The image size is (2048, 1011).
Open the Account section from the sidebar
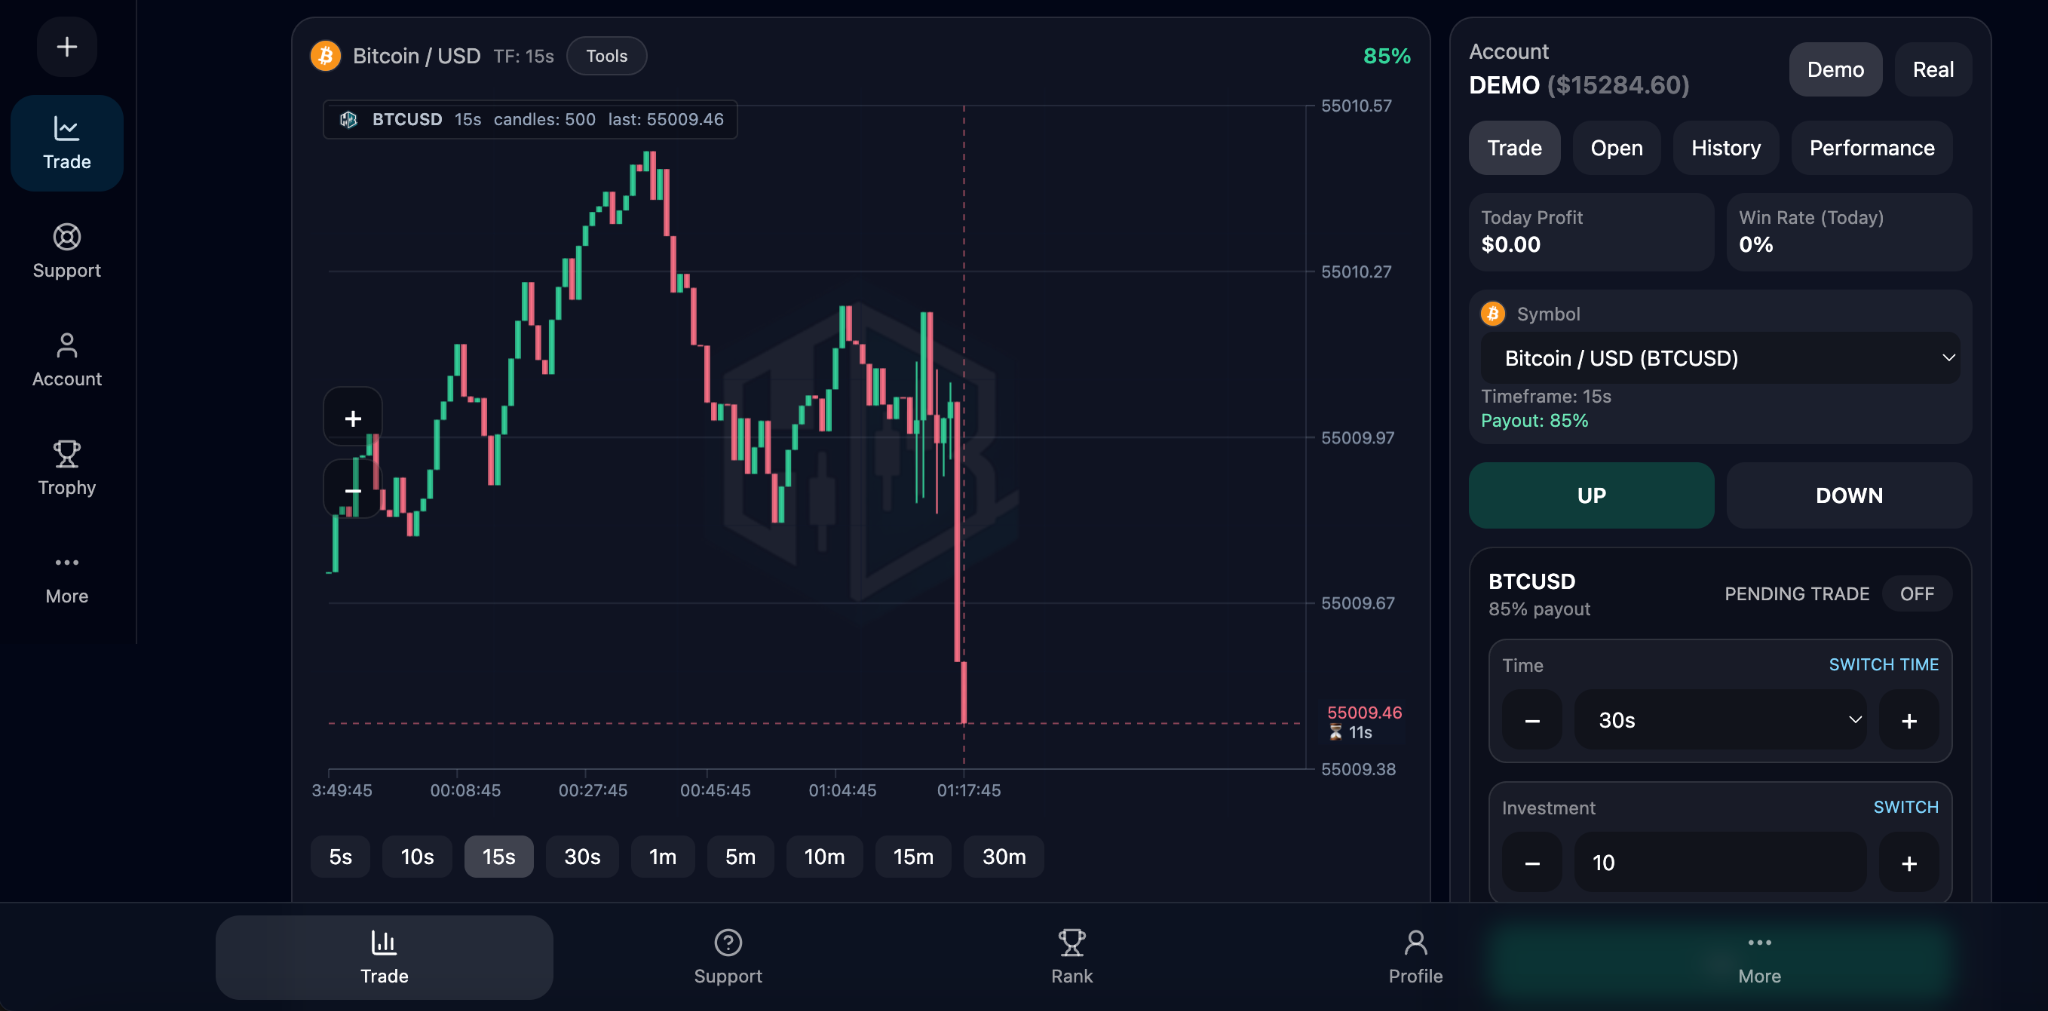[66, 359]
